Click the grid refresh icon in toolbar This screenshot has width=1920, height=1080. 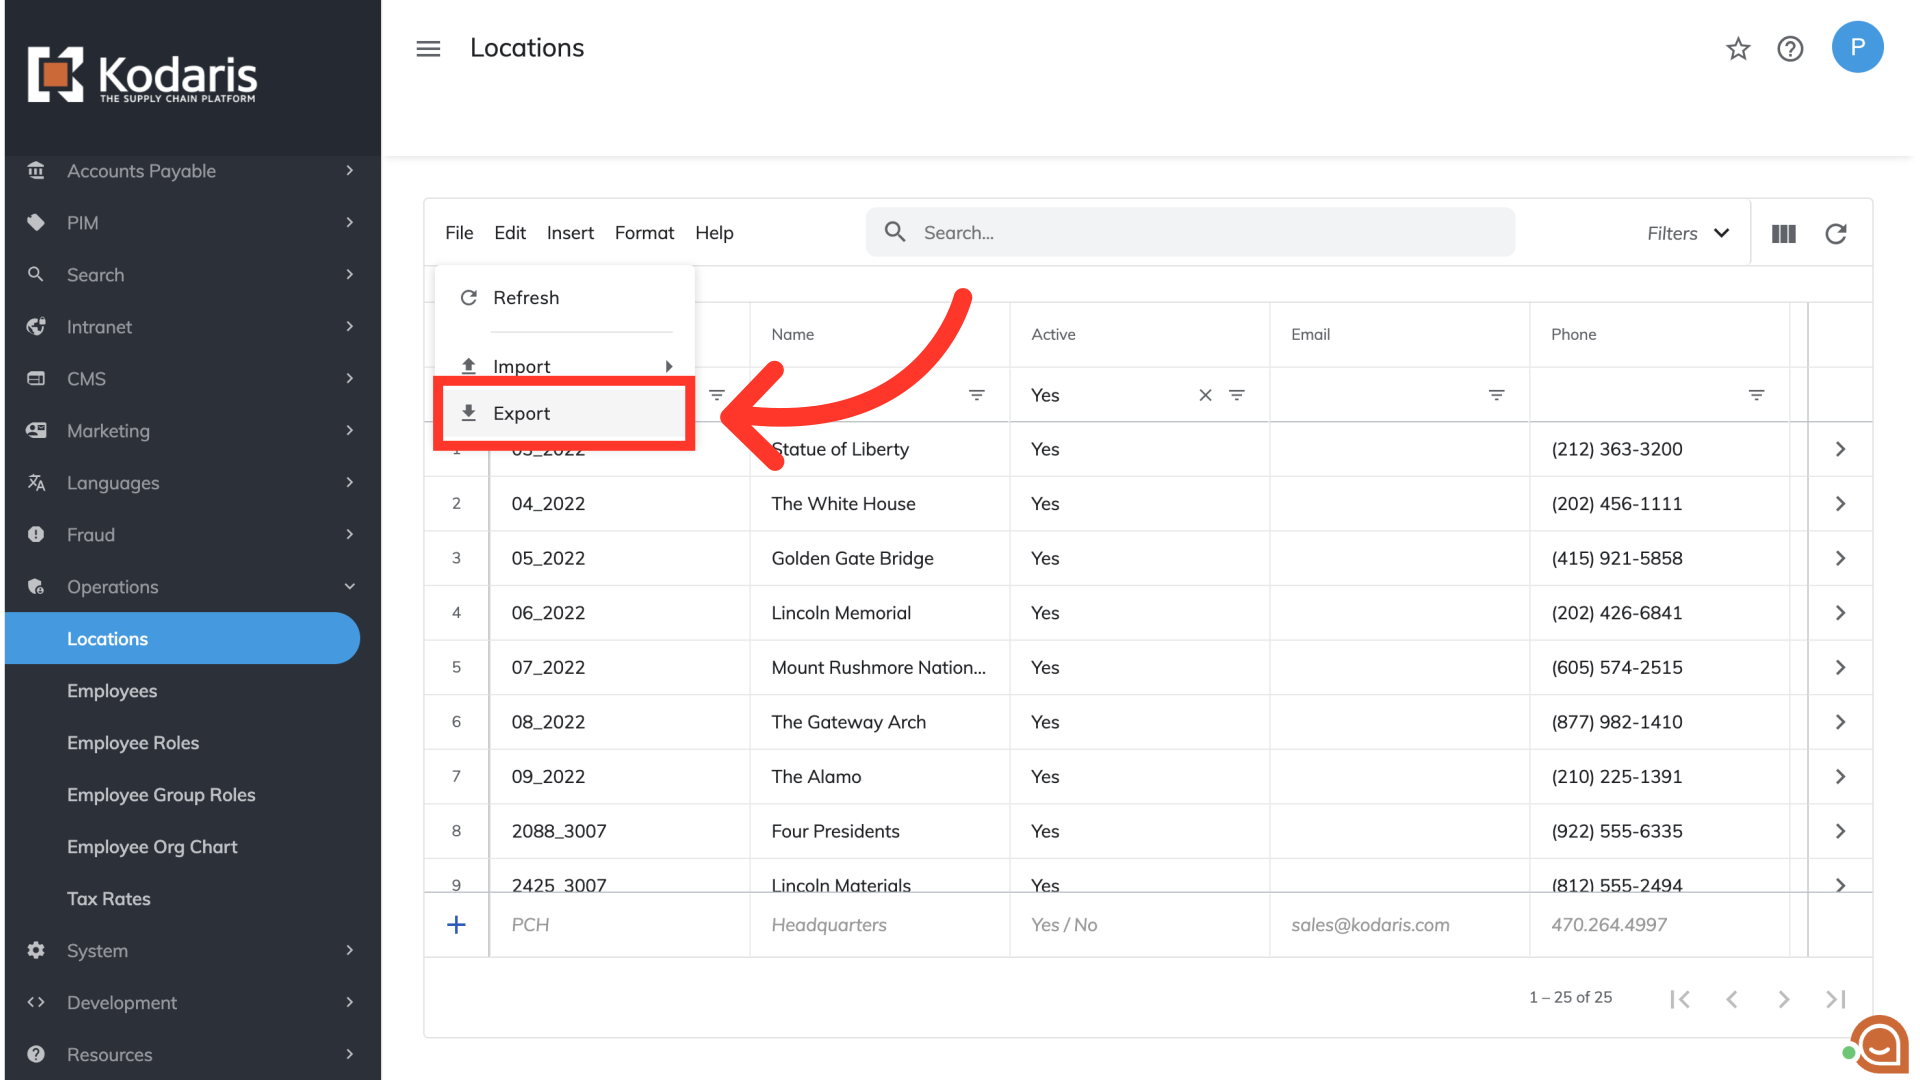pos(1836,233)
